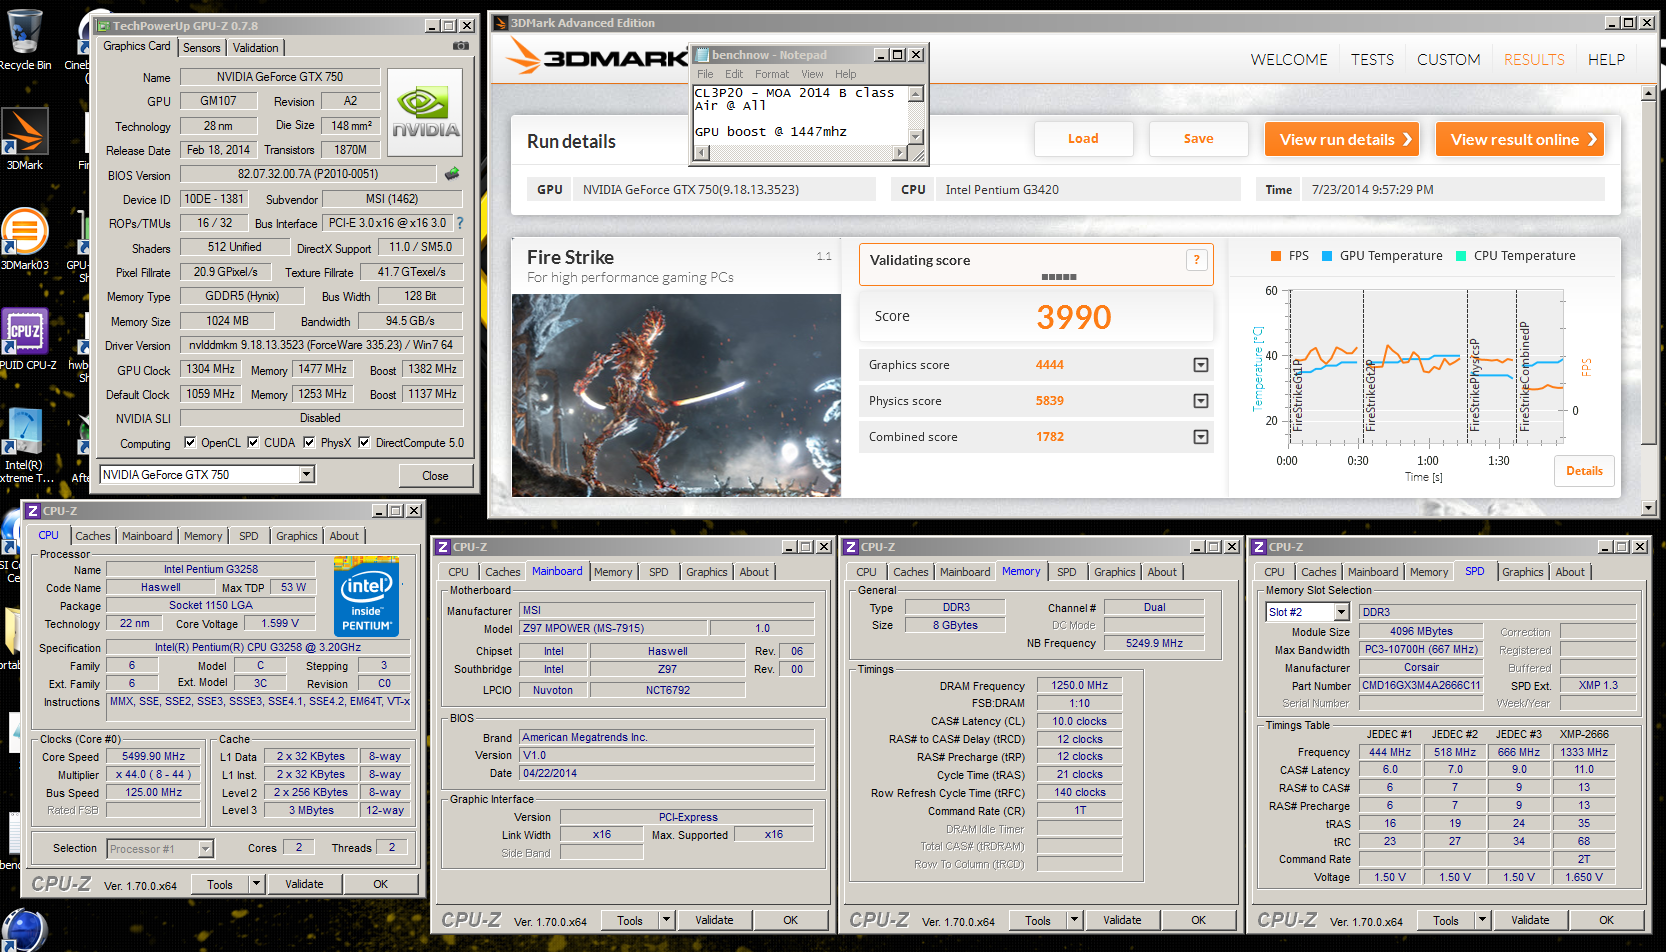
Task: Open the Format menu in Notepad
Action: 771,74
